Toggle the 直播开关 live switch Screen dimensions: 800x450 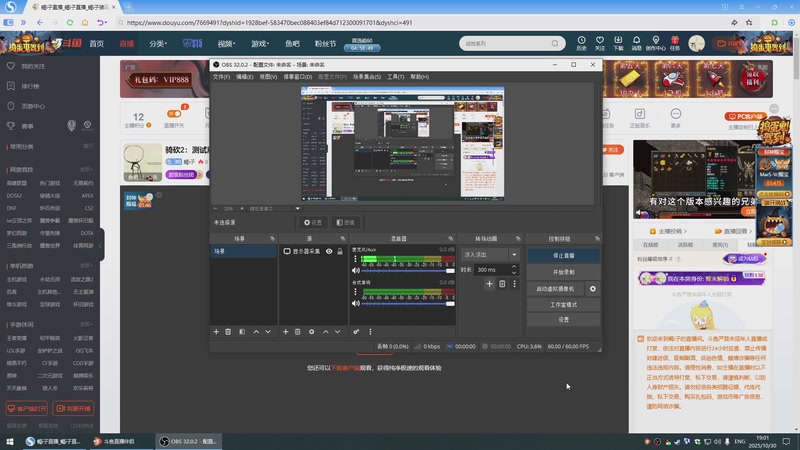(174, 114)
